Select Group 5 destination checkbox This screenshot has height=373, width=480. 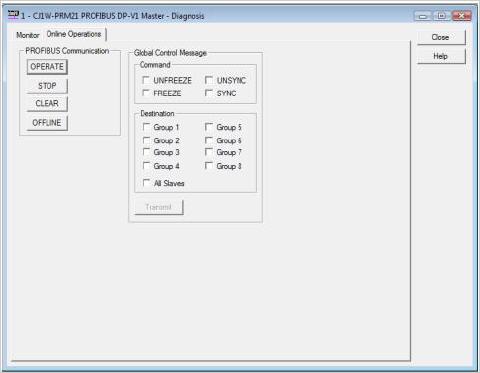click(209, 127)
